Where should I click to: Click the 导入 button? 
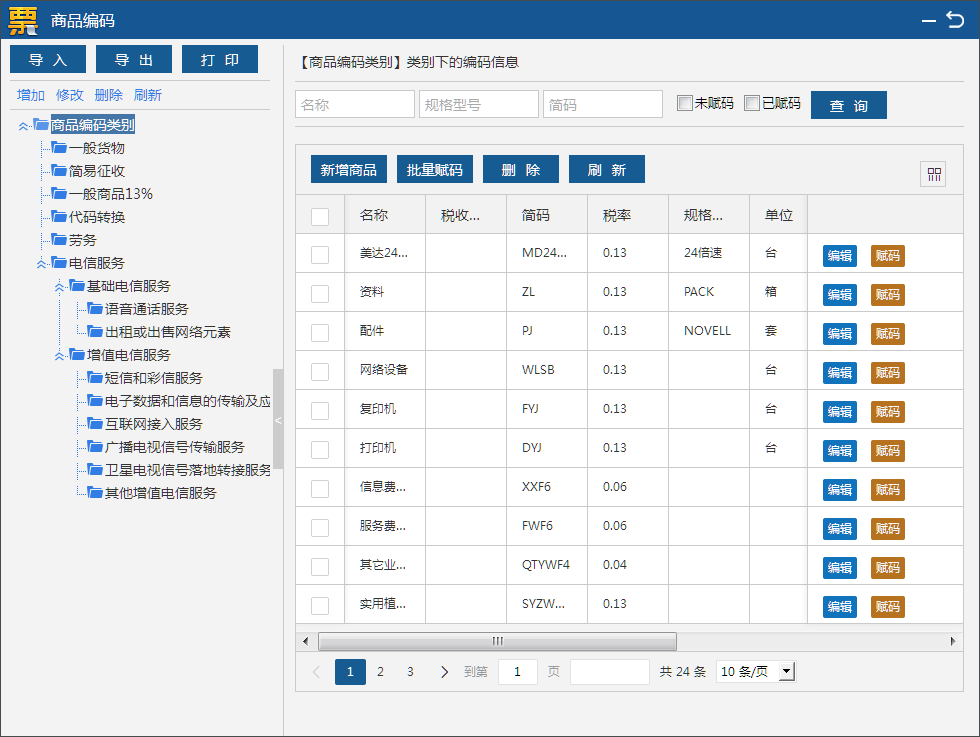pyautogui.click(x=48, y=59)
